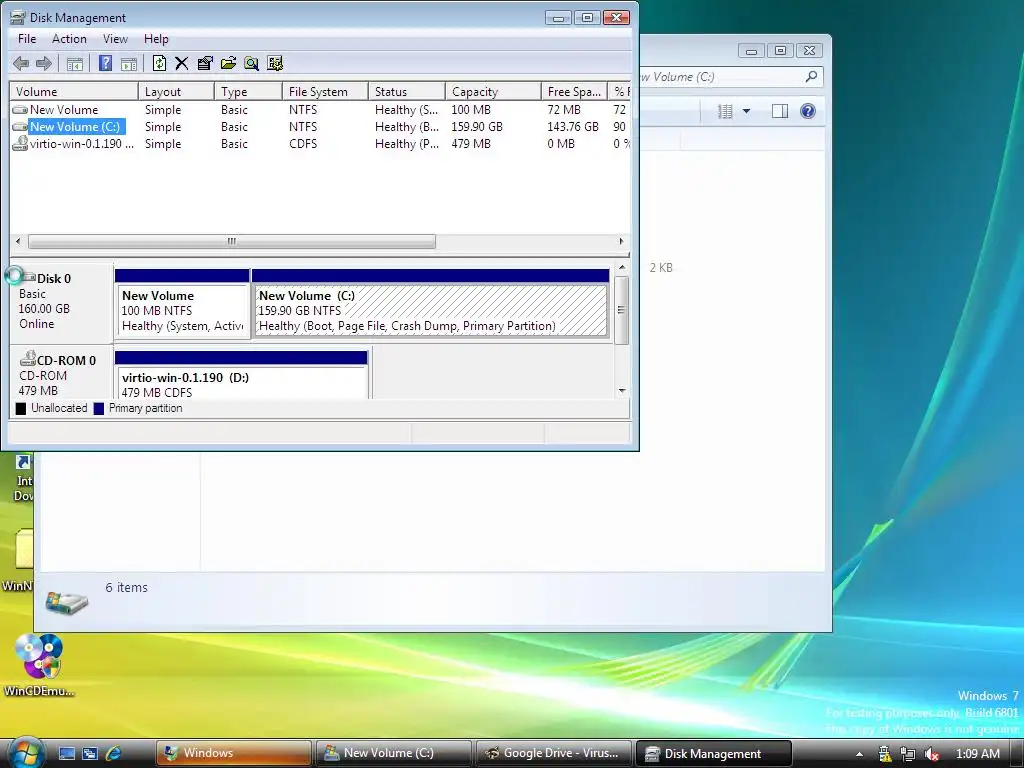Click Switch between windows quick launch icon

click(89, 753)
